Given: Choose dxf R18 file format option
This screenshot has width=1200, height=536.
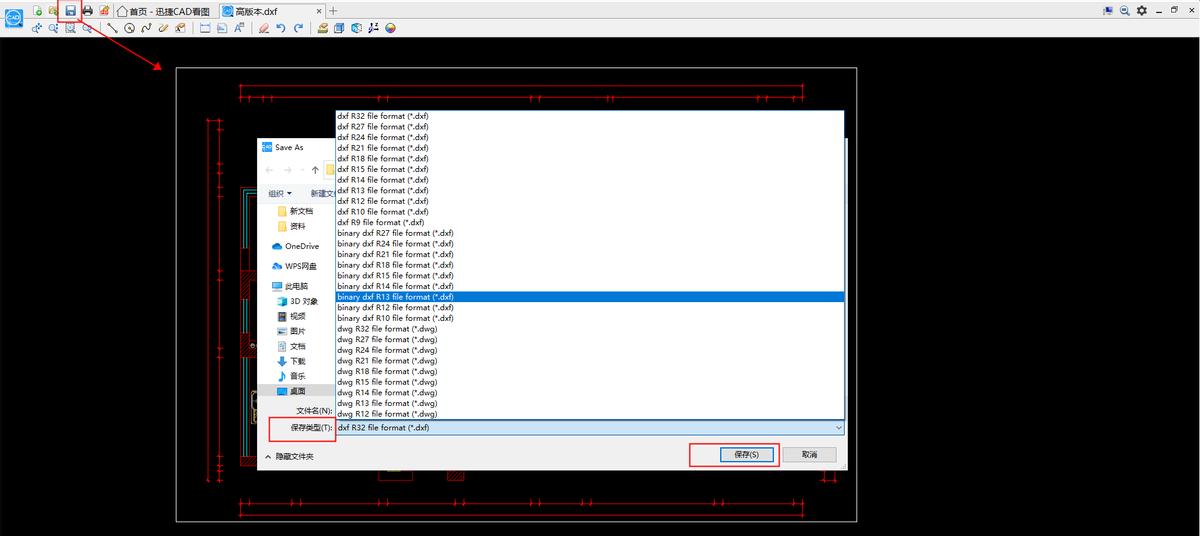Looking at the screenshot, I should click(590, 159).
